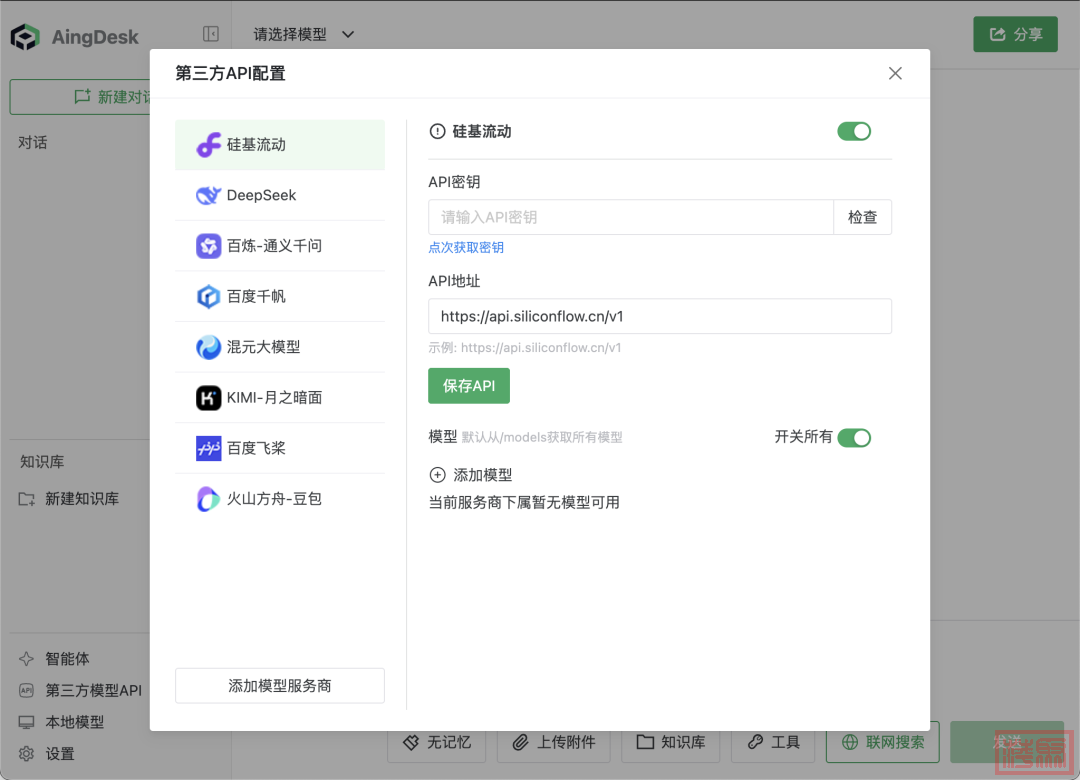
Task: Click the globe icon for 联网搜索
Action: [x=850, y=742]
